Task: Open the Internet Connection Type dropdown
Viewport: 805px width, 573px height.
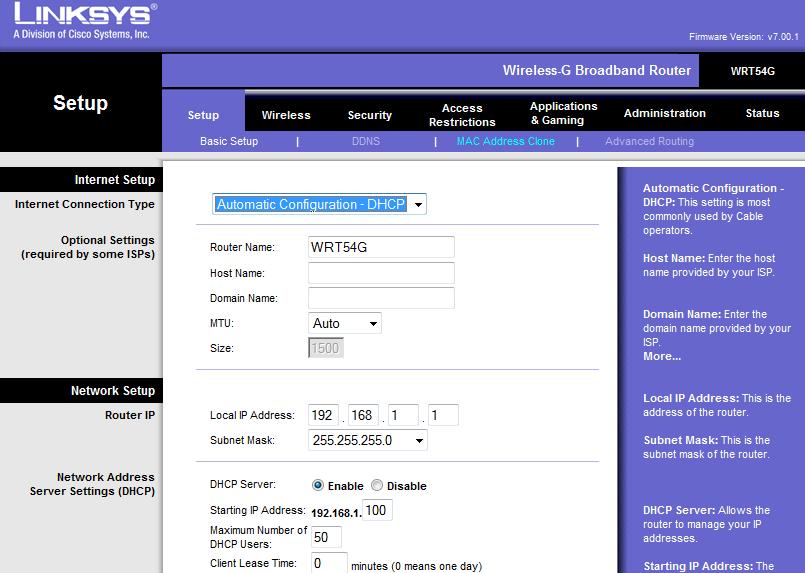Action: (x=319, y=204)
